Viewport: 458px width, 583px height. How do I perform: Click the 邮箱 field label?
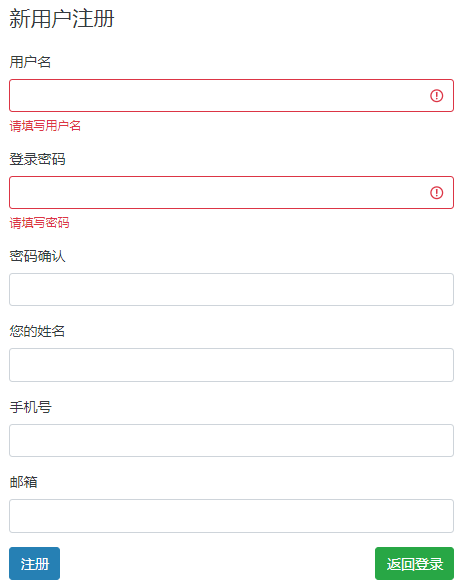(23, 482)
